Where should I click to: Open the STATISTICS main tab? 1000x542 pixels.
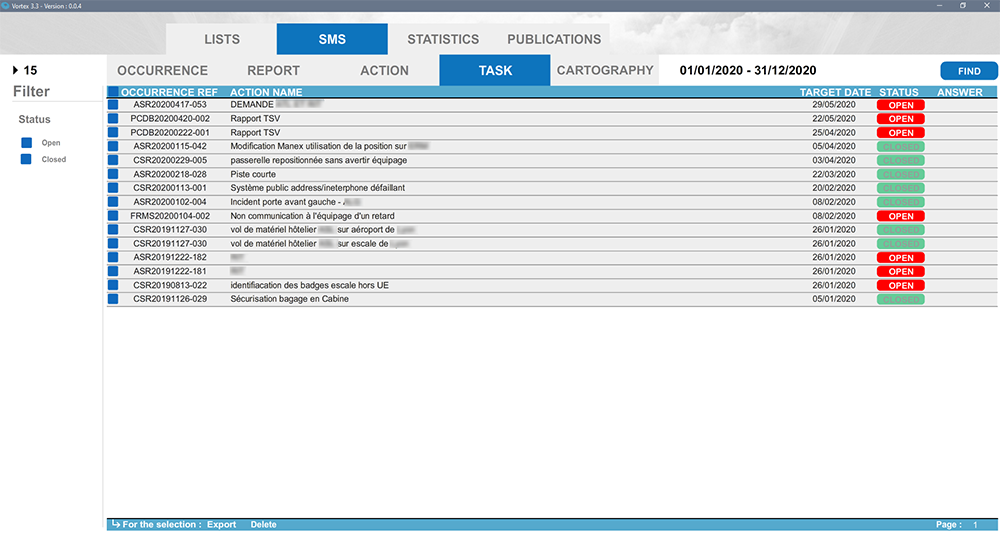point(442,39)
